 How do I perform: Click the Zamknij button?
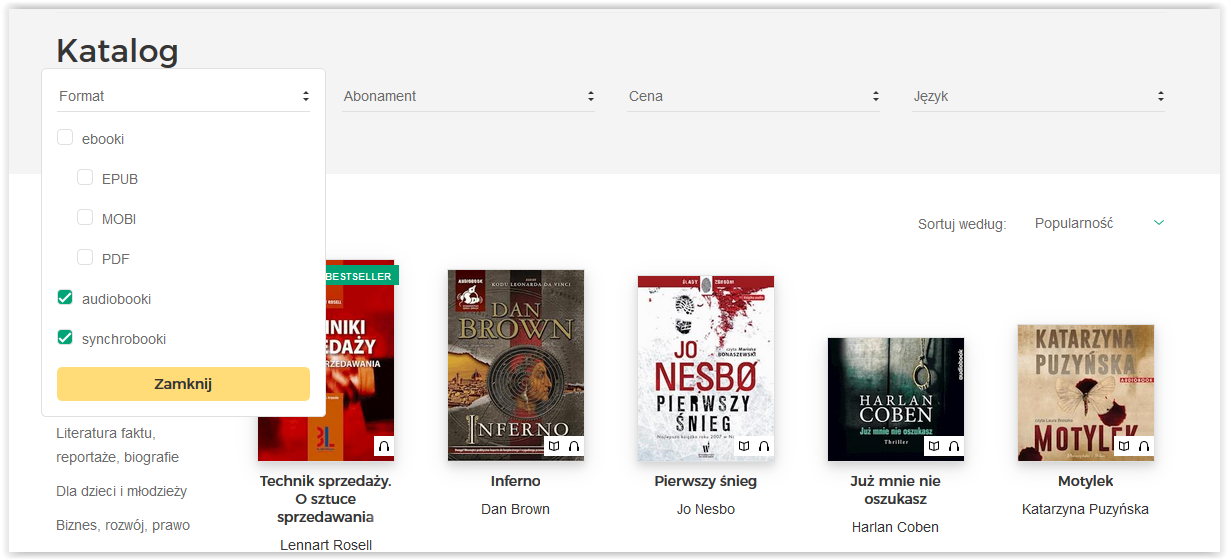tap(183, 384)
